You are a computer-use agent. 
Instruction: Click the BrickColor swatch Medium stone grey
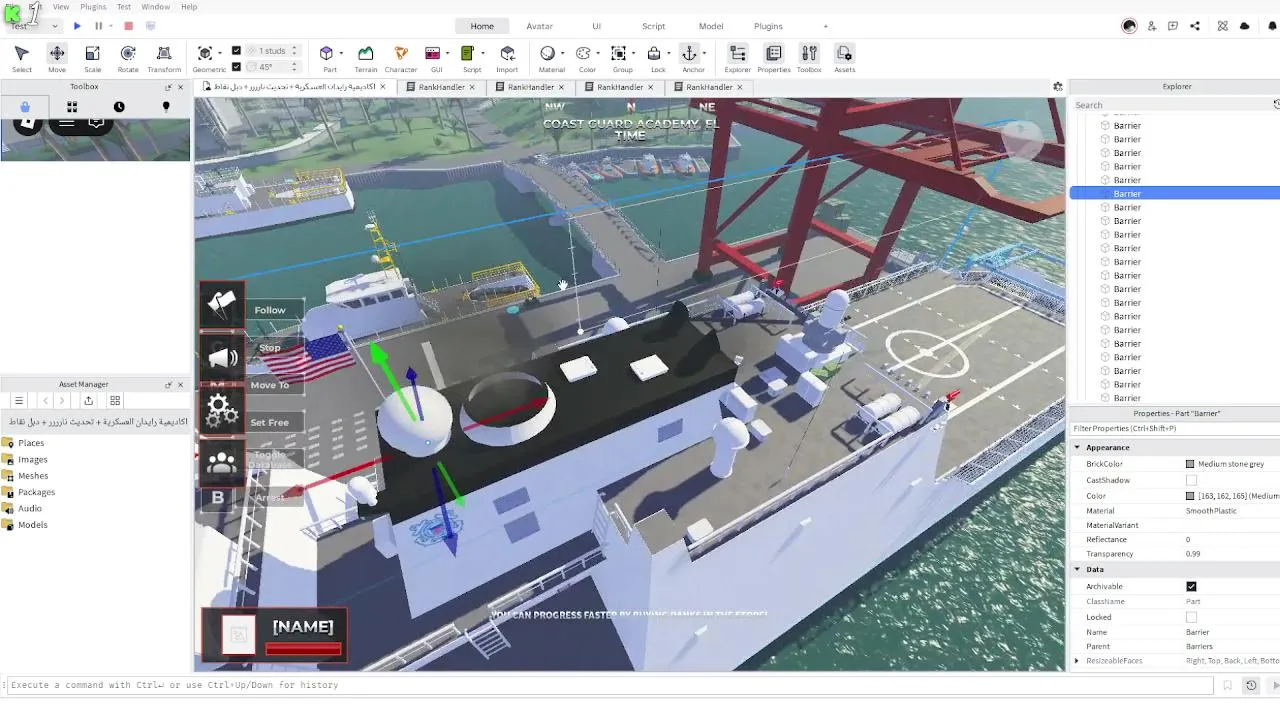[1190, 464]
